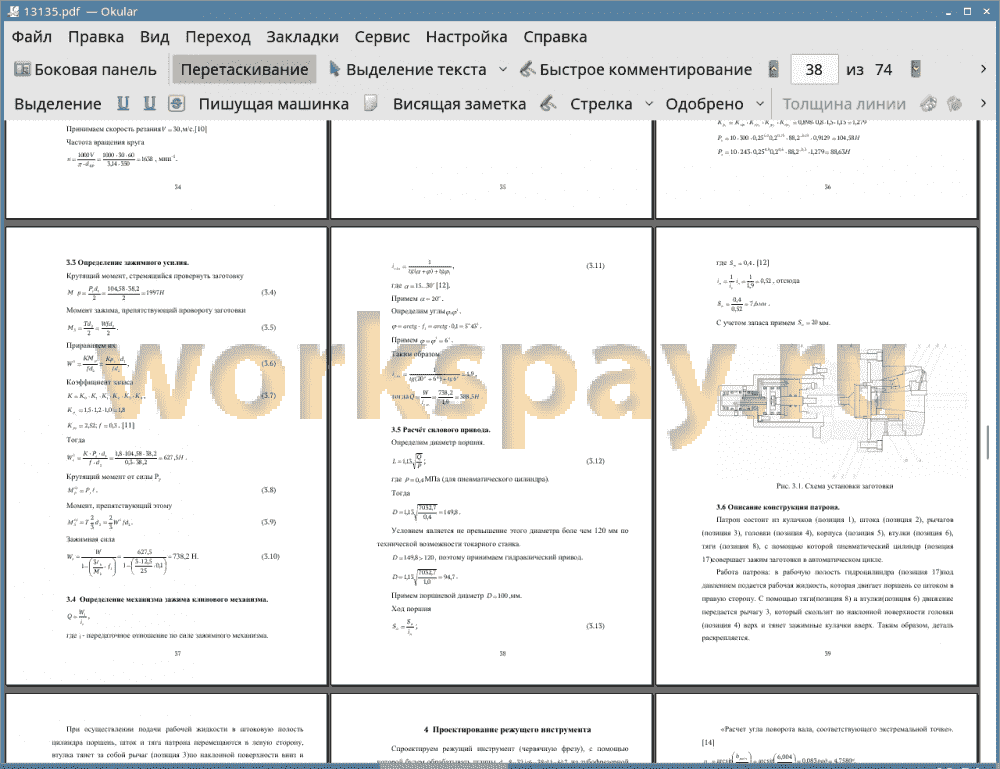This screenshot has width=1000, height=769.
Task: Show hidden items of the annotation toolbar
Action: (x=983, y=103)
